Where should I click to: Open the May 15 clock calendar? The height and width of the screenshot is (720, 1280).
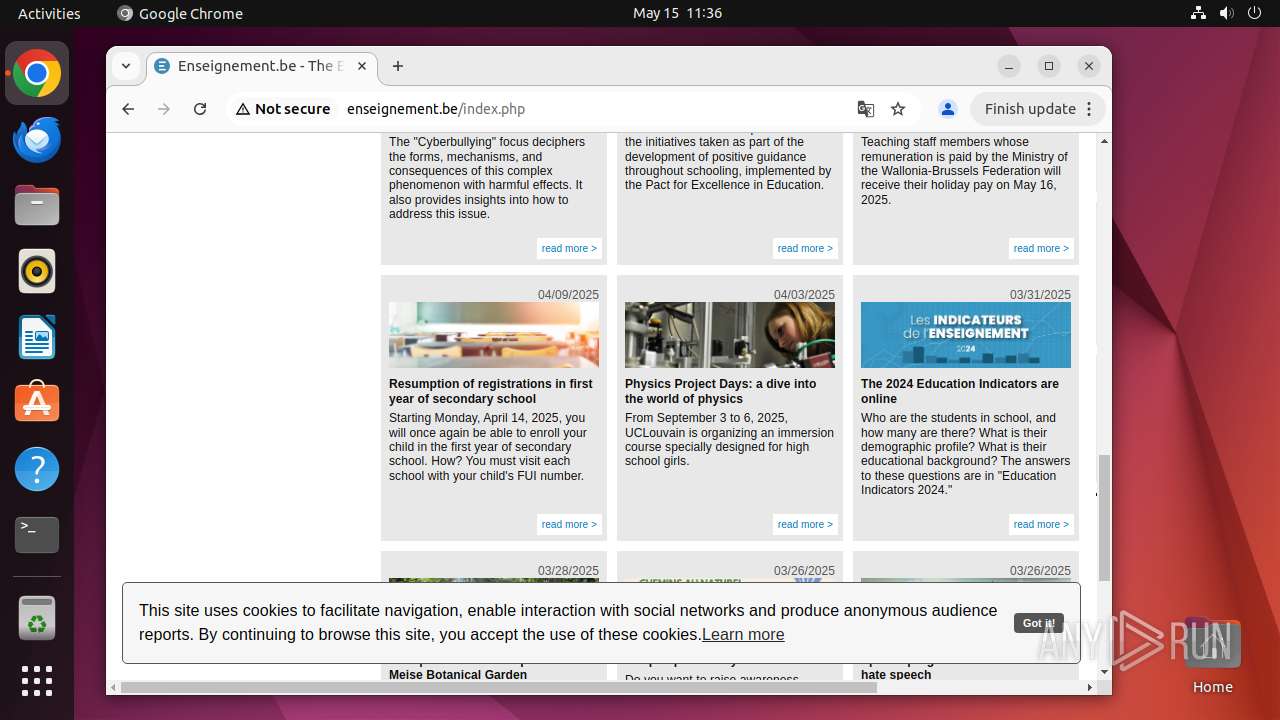tap(677, 13)
